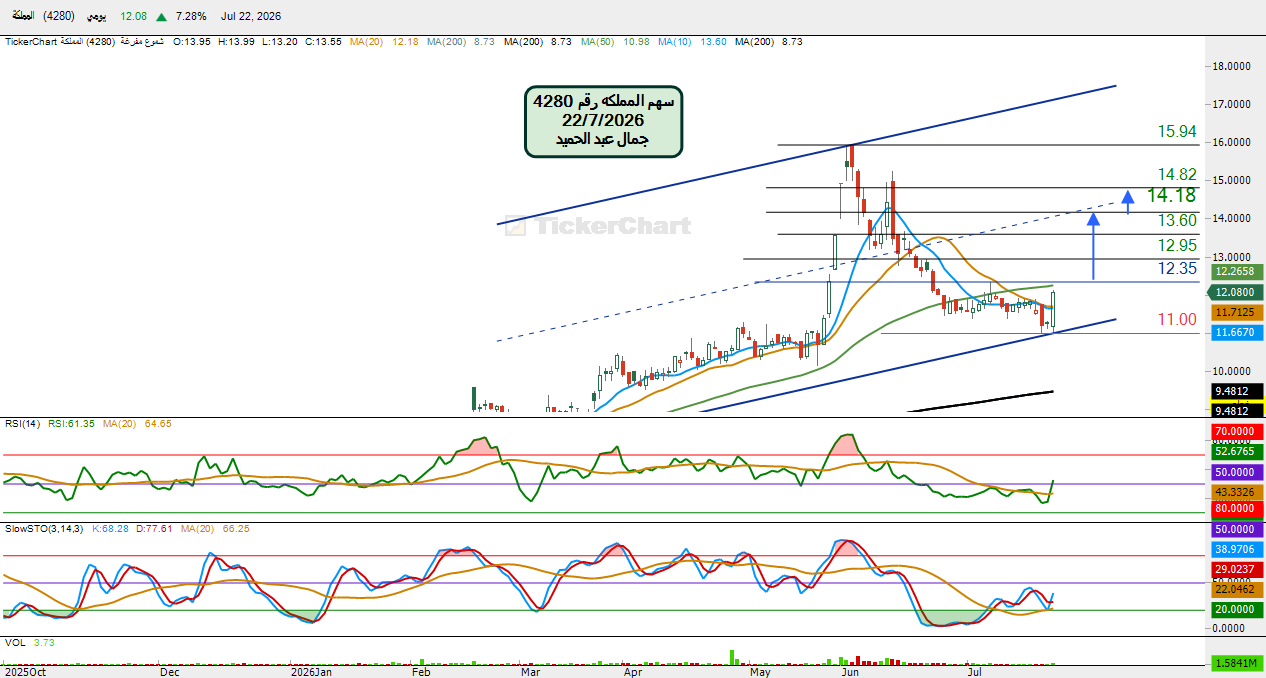Open the SlowSTO(3,14,3) panel label
Image resolution: width=1266 pixels, height=678 pixels.
click(45, 528)
